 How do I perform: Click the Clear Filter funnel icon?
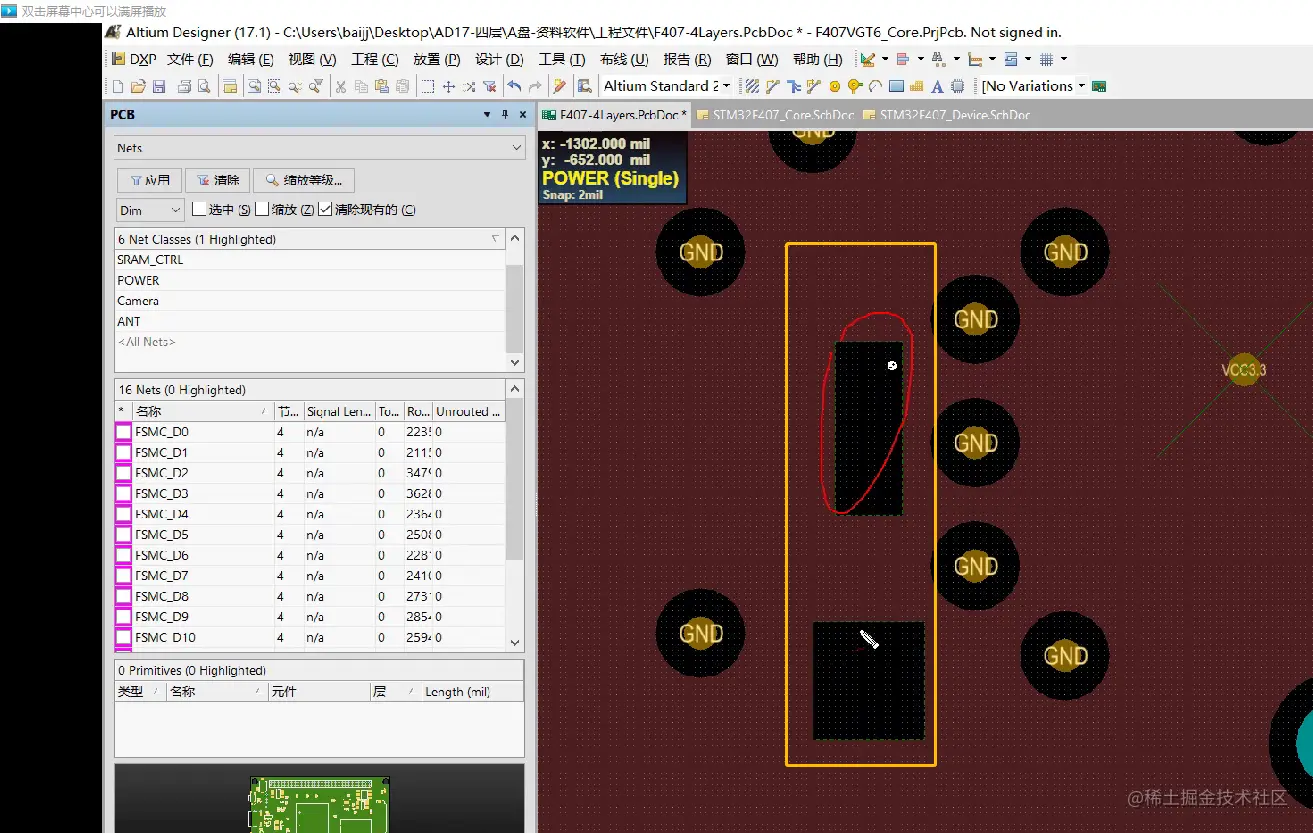coord(489,86)
